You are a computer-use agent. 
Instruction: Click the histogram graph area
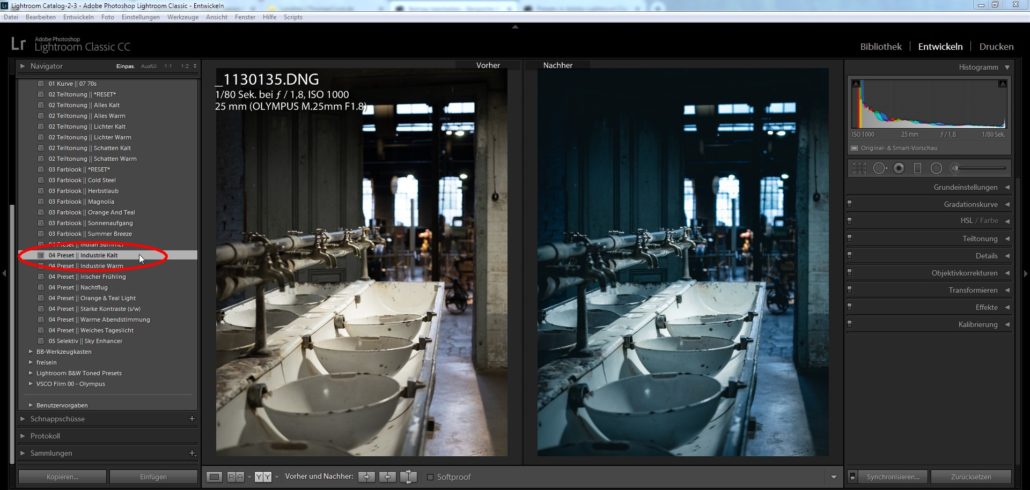pyautogui.click(x=929, y=103)
